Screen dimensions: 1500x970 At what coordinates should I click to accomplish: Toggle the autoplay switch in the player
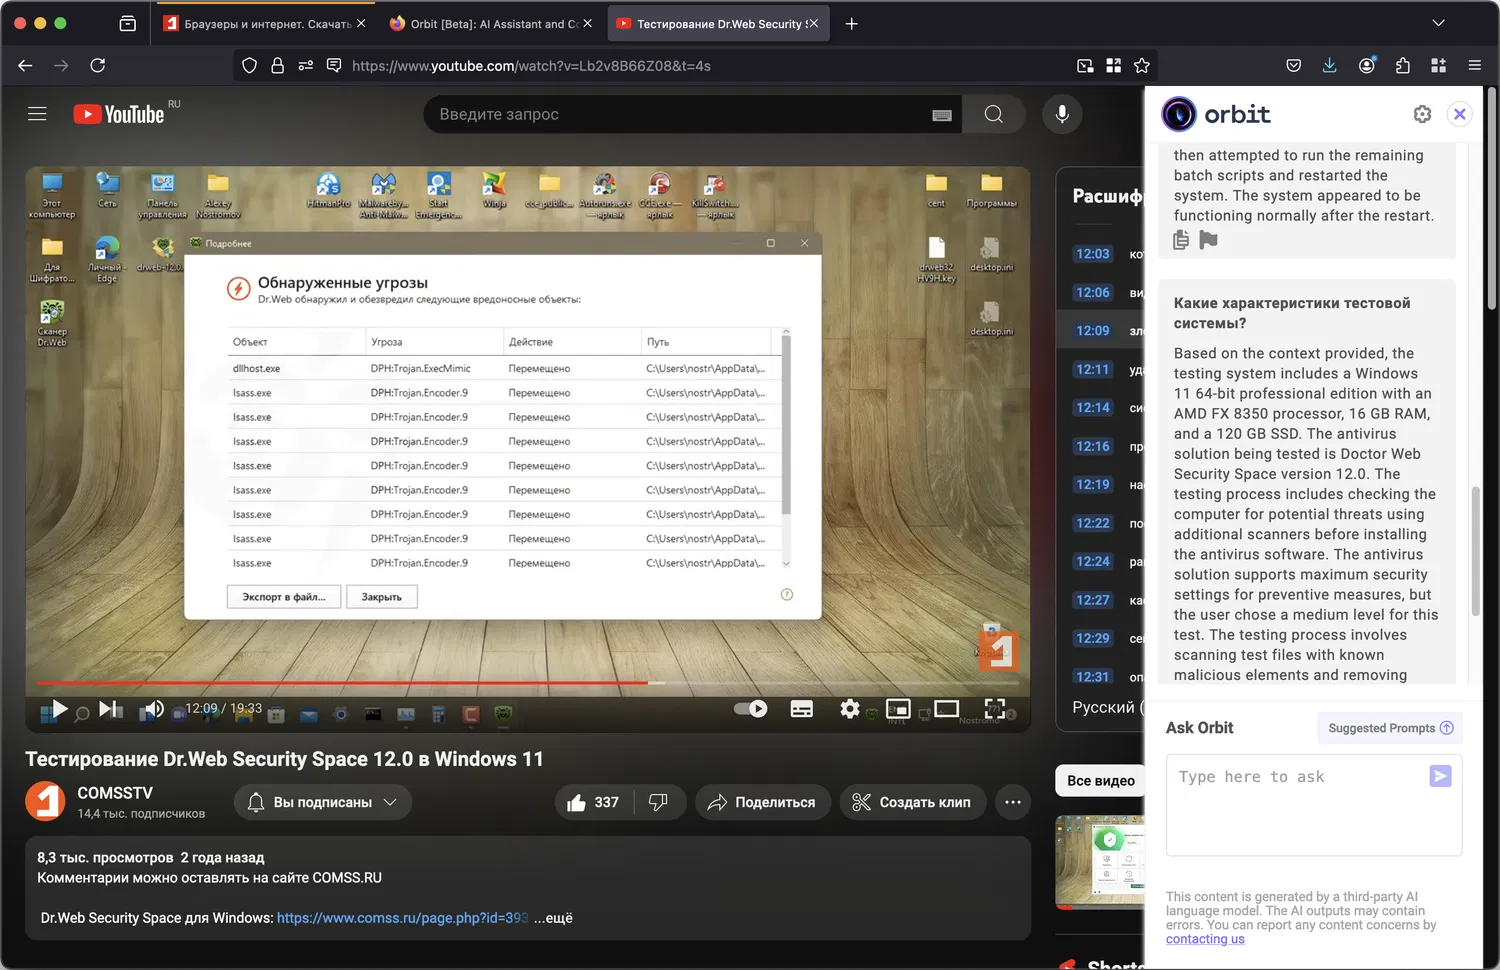pos(750,709)
